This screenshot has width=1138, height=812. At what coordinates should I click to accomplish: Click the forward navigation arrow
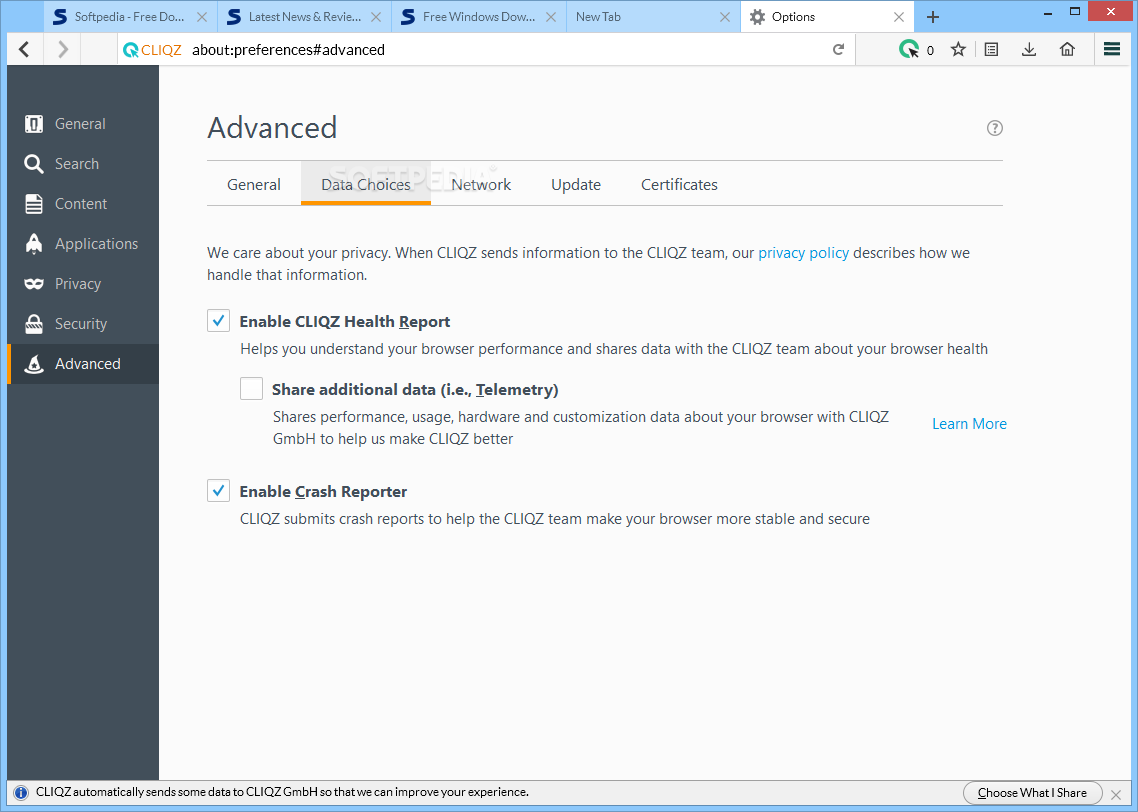pyautogui.click(x=63, y=49)
